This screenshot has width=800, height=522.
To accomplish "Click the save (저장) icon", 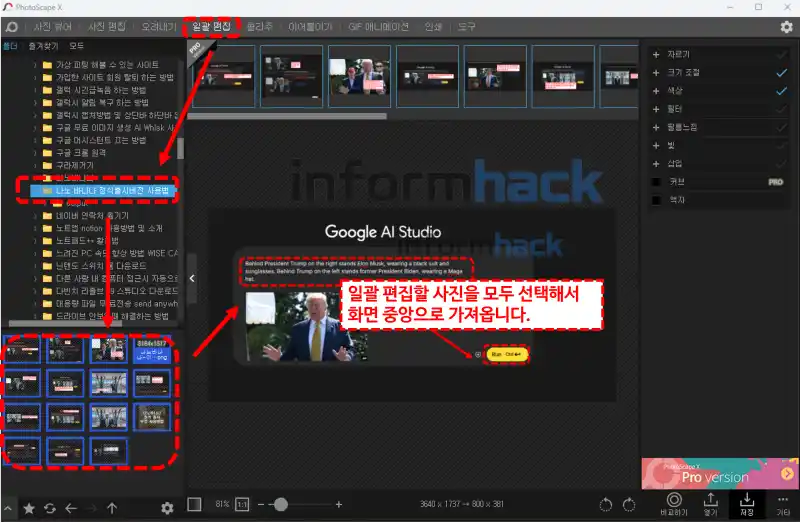I will (x=746, y=504).
